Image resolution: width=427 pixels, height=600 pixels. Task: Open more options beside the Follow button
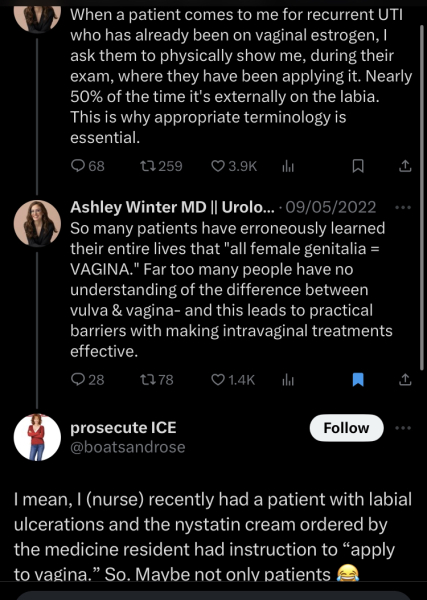tap(403, 428)
